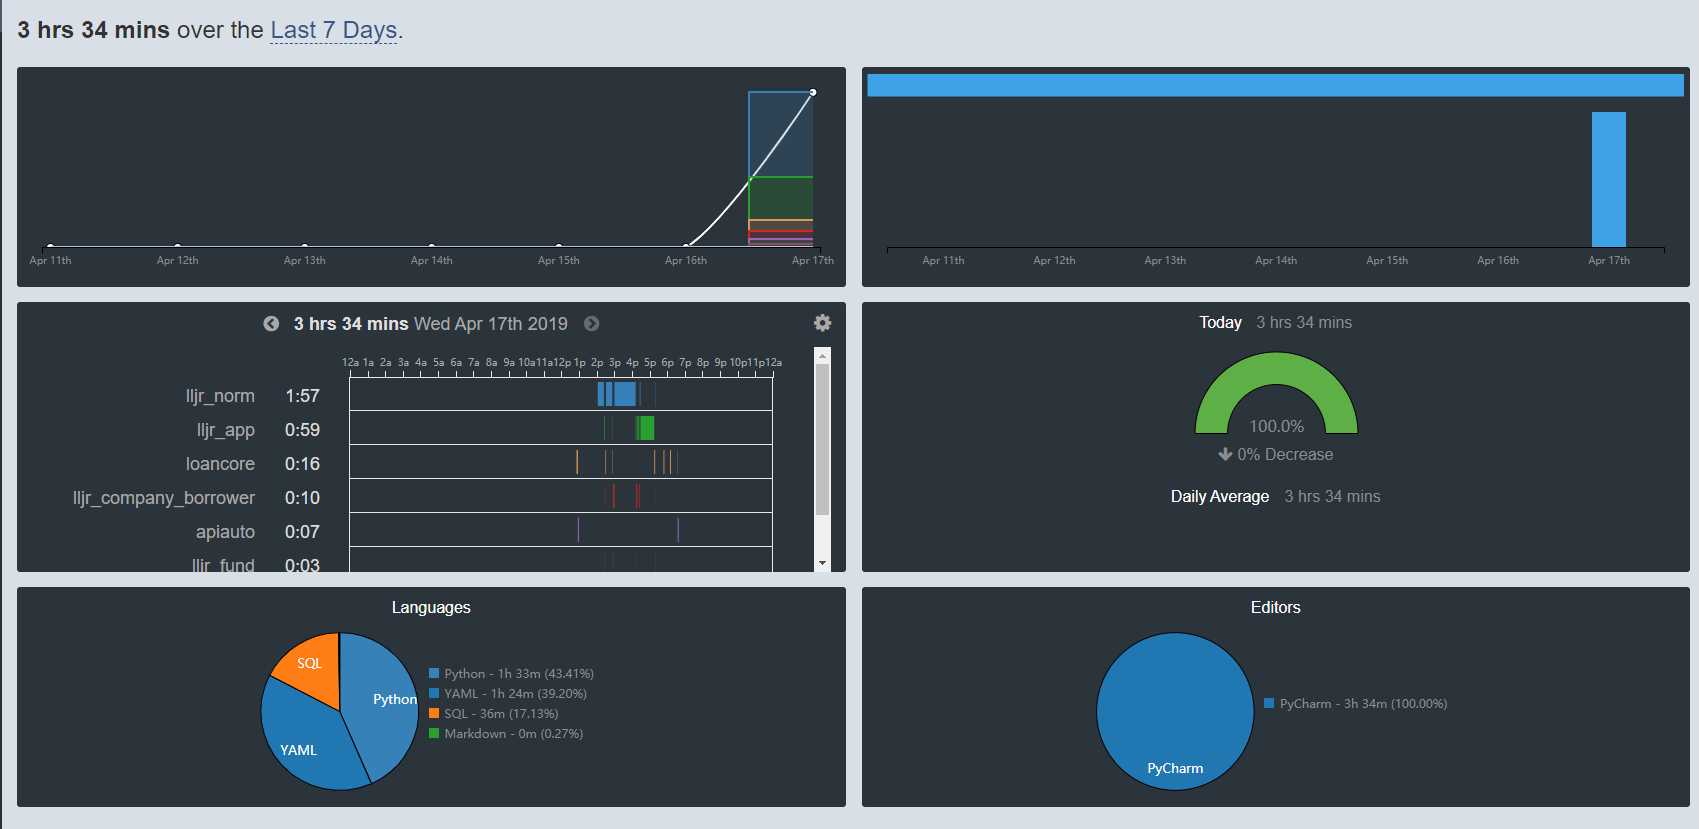
Task: Go to previous day arrow icon
Action: [271, 324]
